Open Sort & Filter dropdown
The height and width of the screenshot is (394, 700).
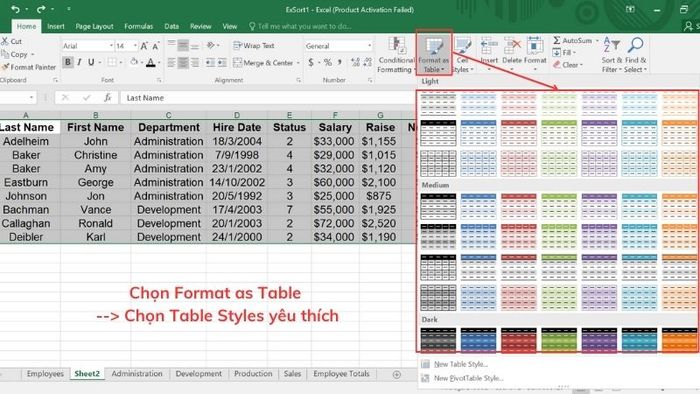pyautogui.click(x=611, y=54)
